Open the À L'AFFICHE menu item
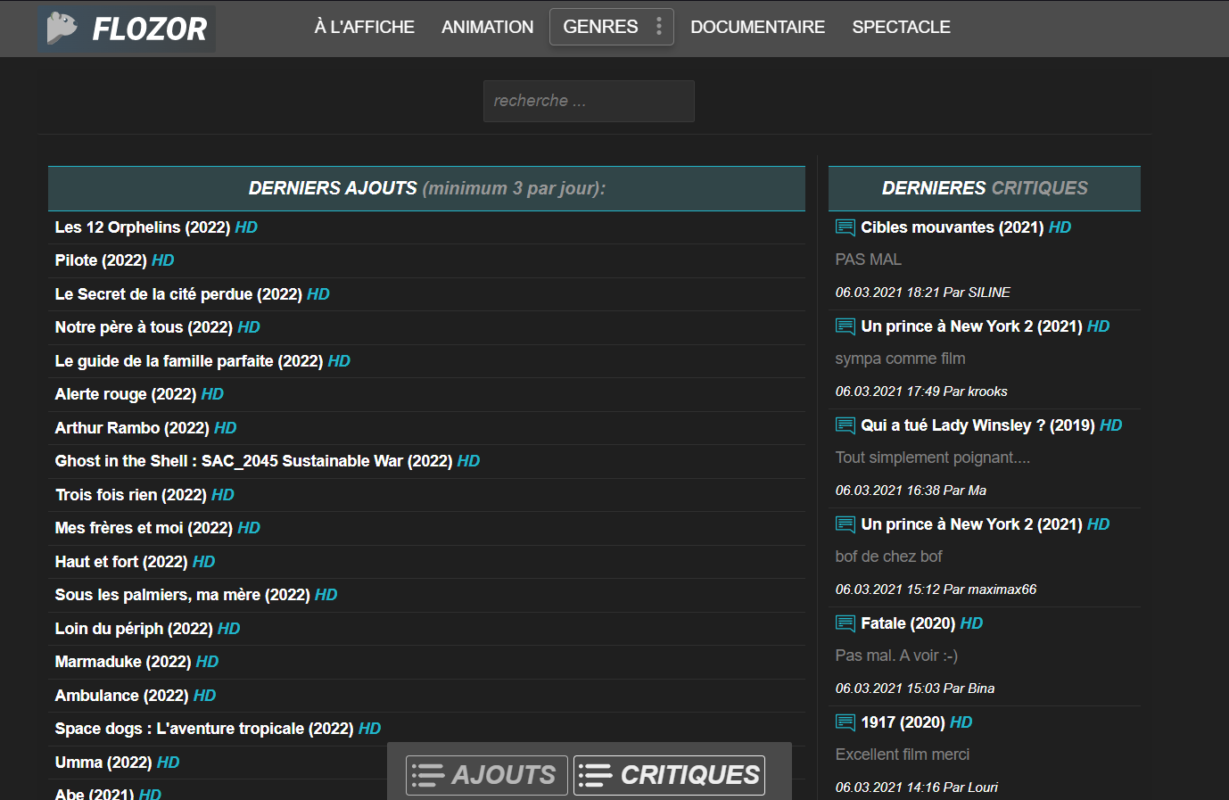The image size is (1229, 800). (x=364, y=27)
